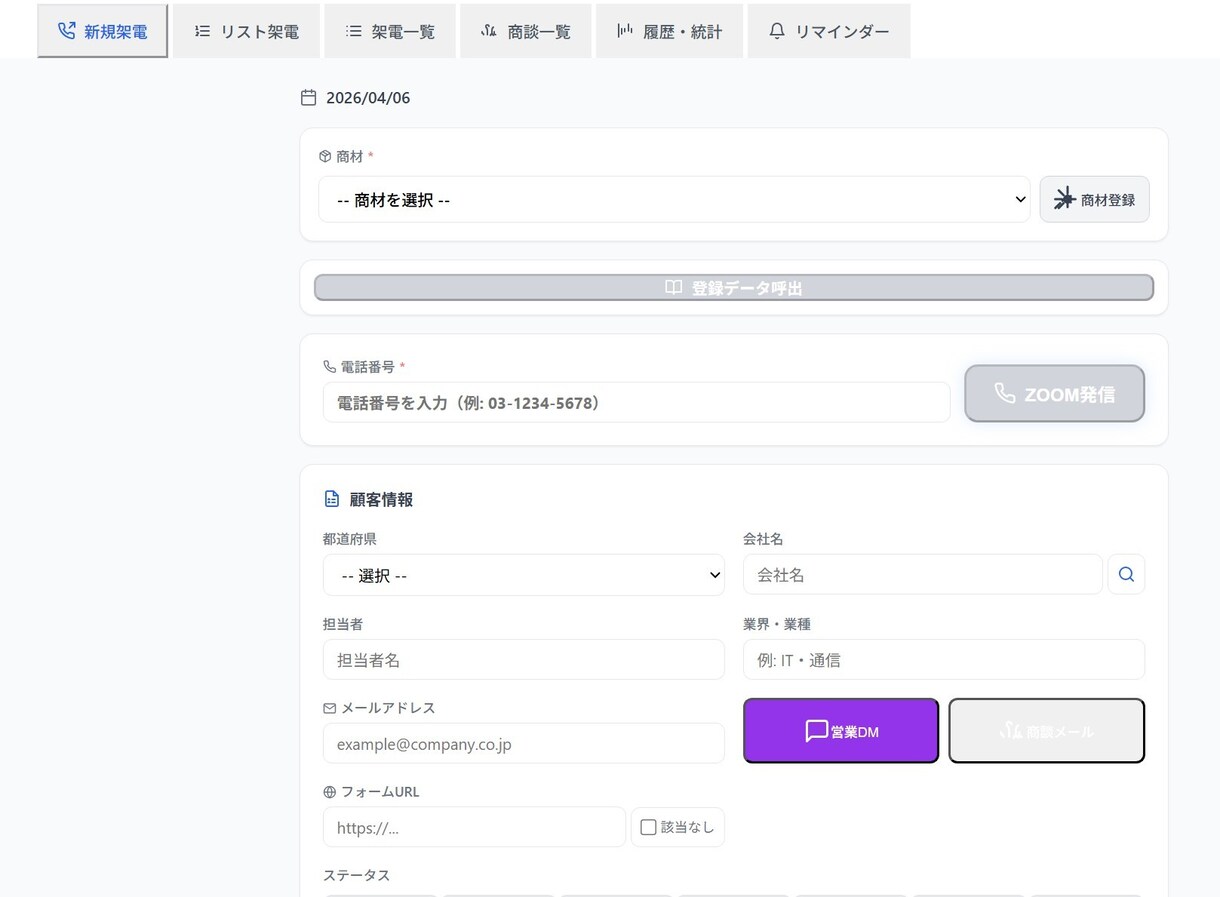
Task: Focus the メールアドレス input field
Action: click(524, 744)
